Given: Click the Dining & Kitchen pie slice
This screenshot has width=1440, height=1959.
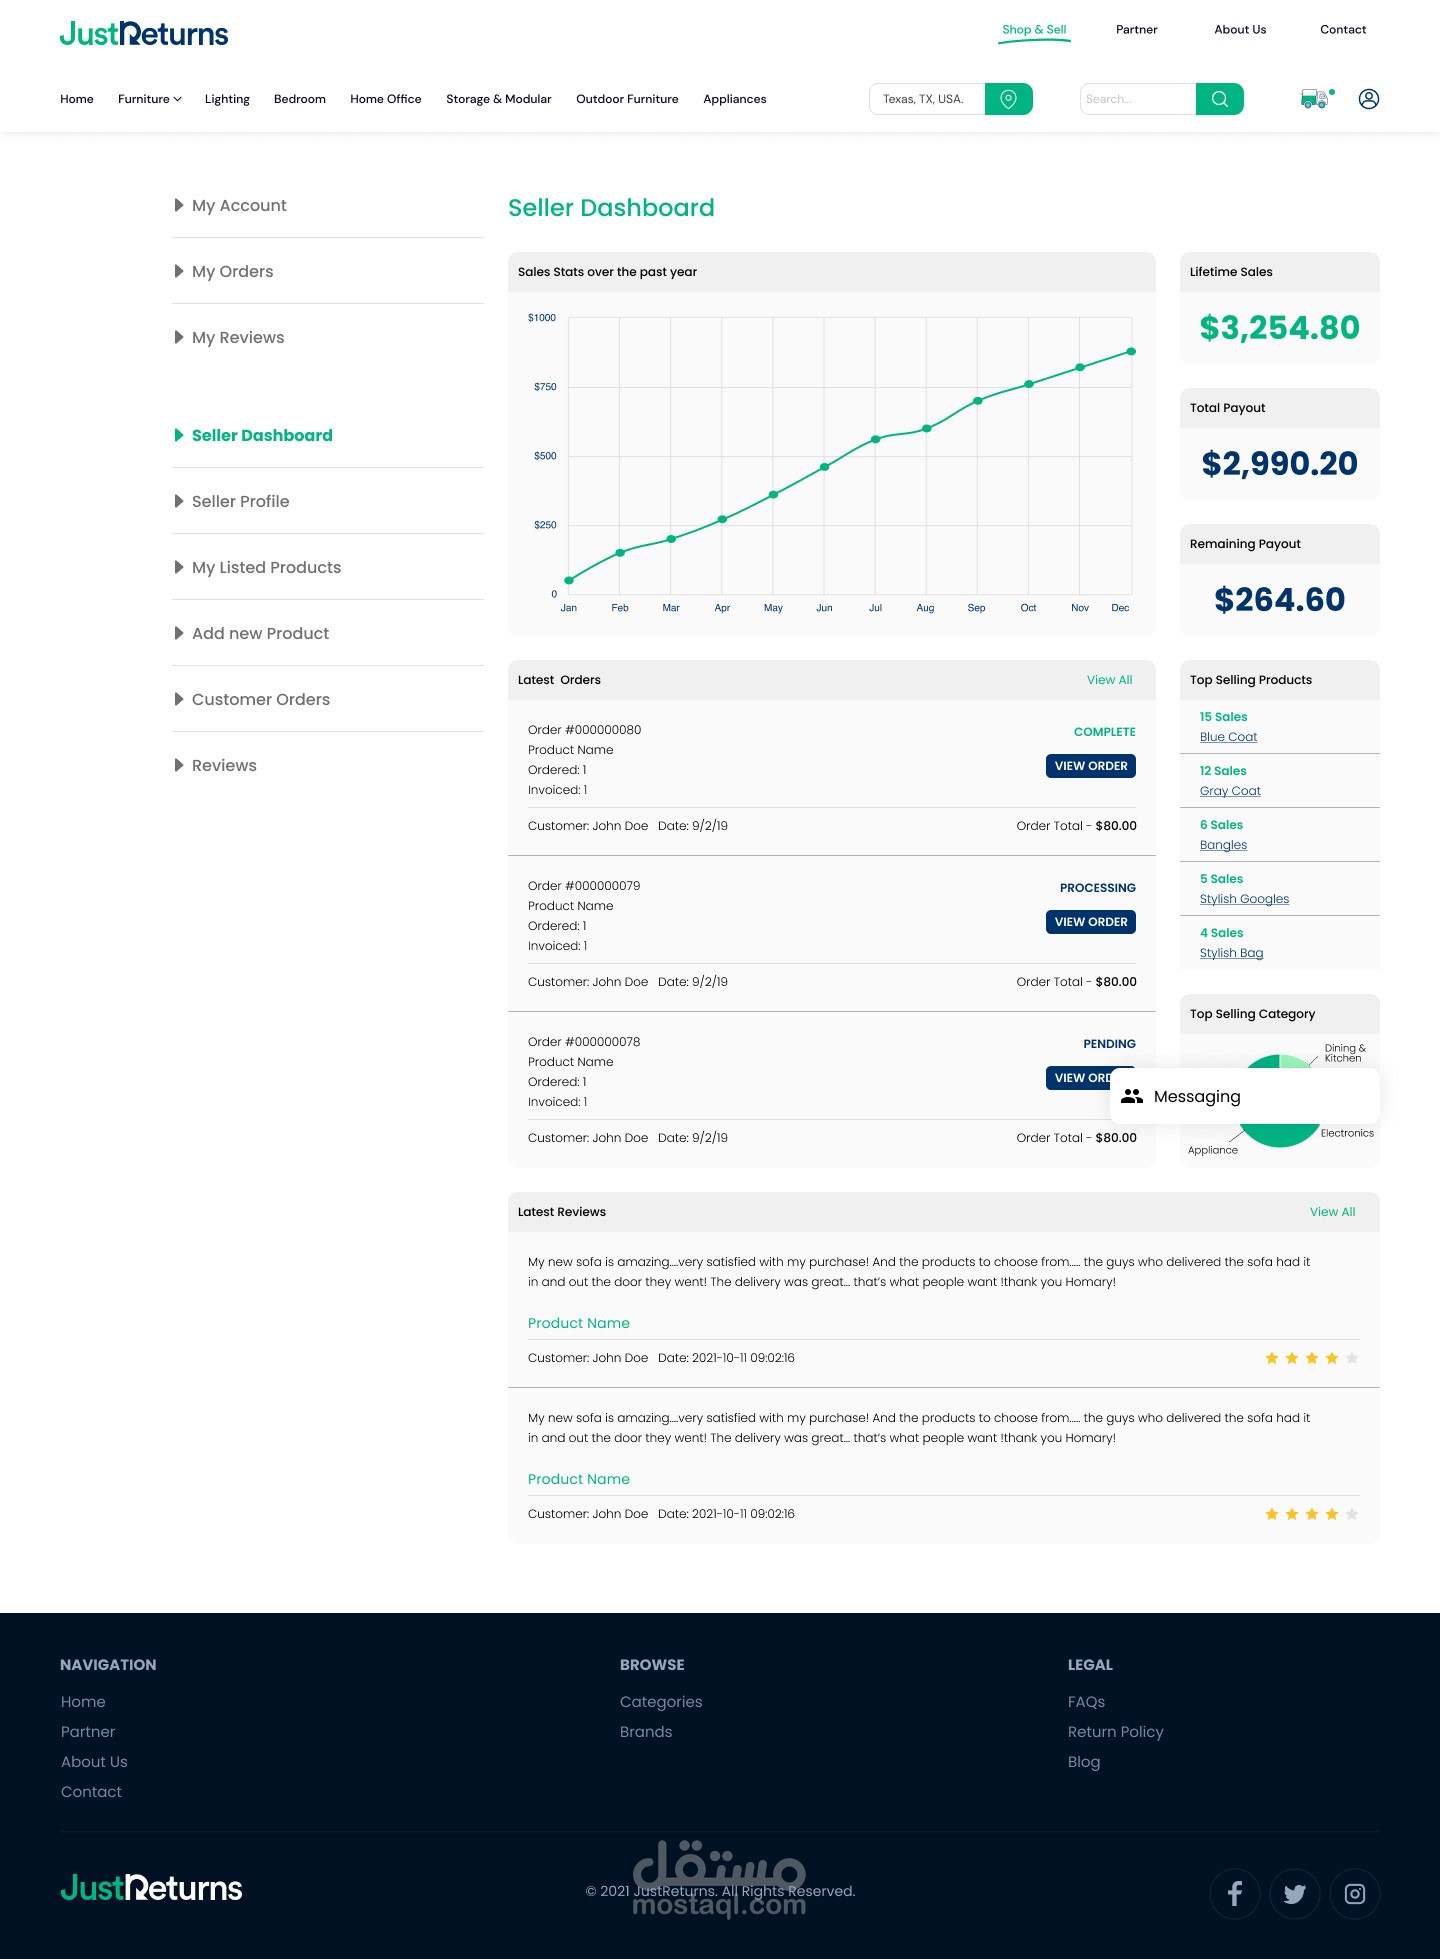Looking at the screenshot, I should (x=1295, y=1062).
